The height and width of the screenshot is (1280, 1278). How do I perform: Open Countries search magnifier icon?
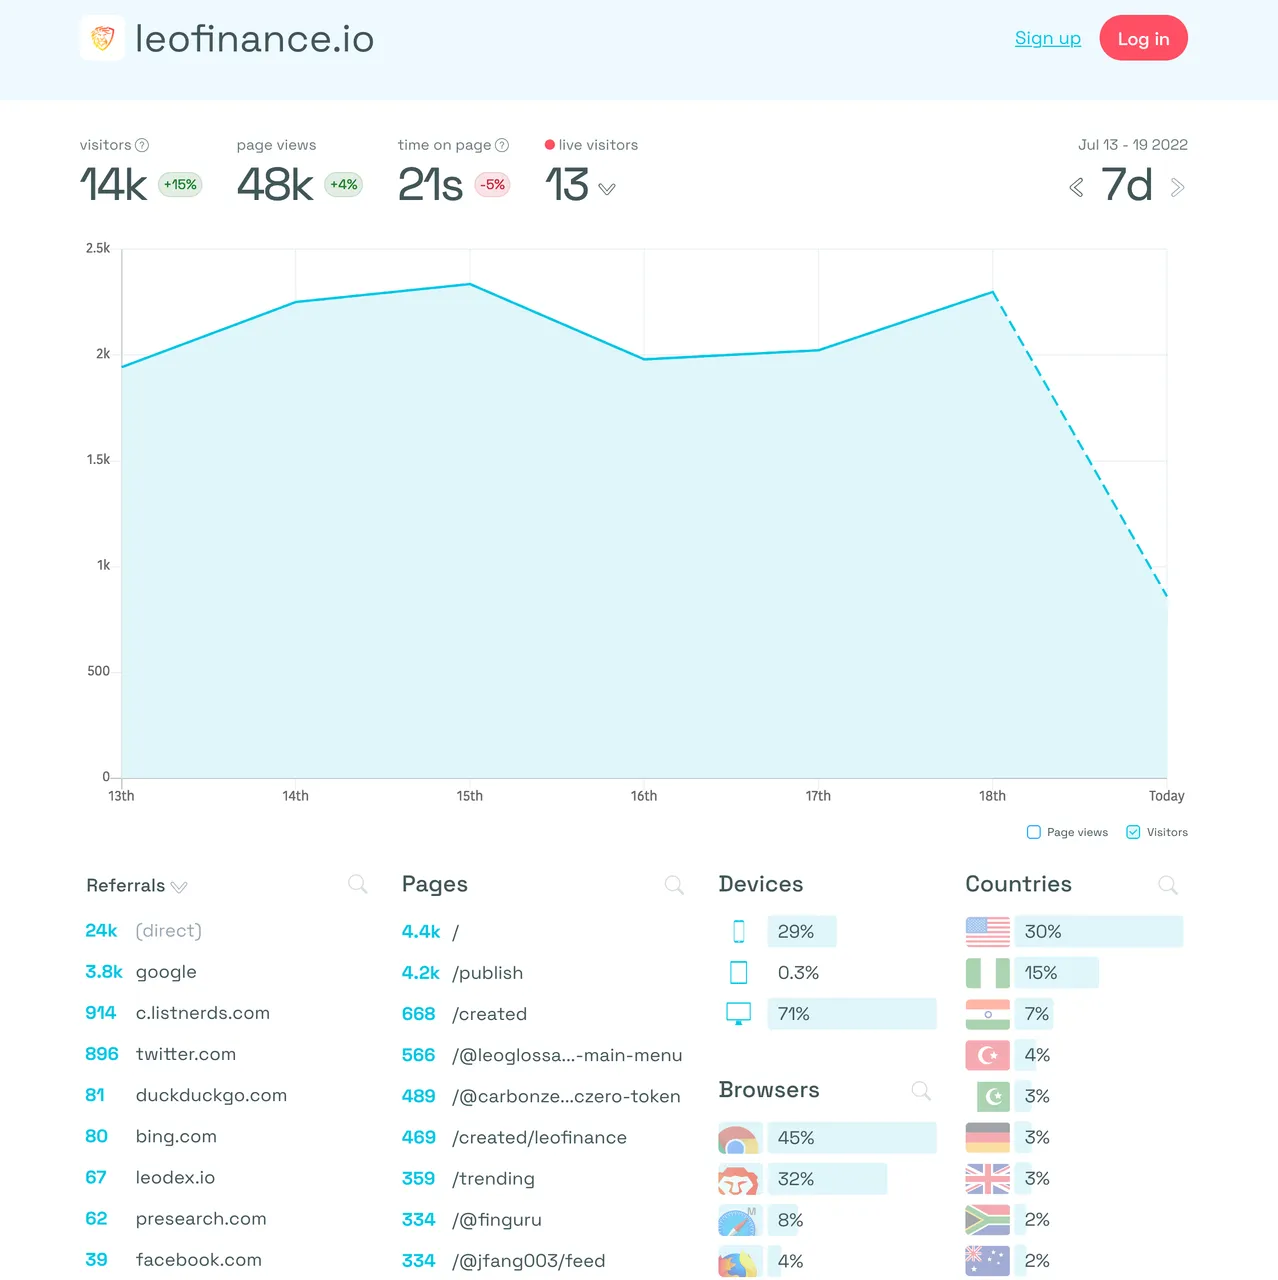[1167, 885]
